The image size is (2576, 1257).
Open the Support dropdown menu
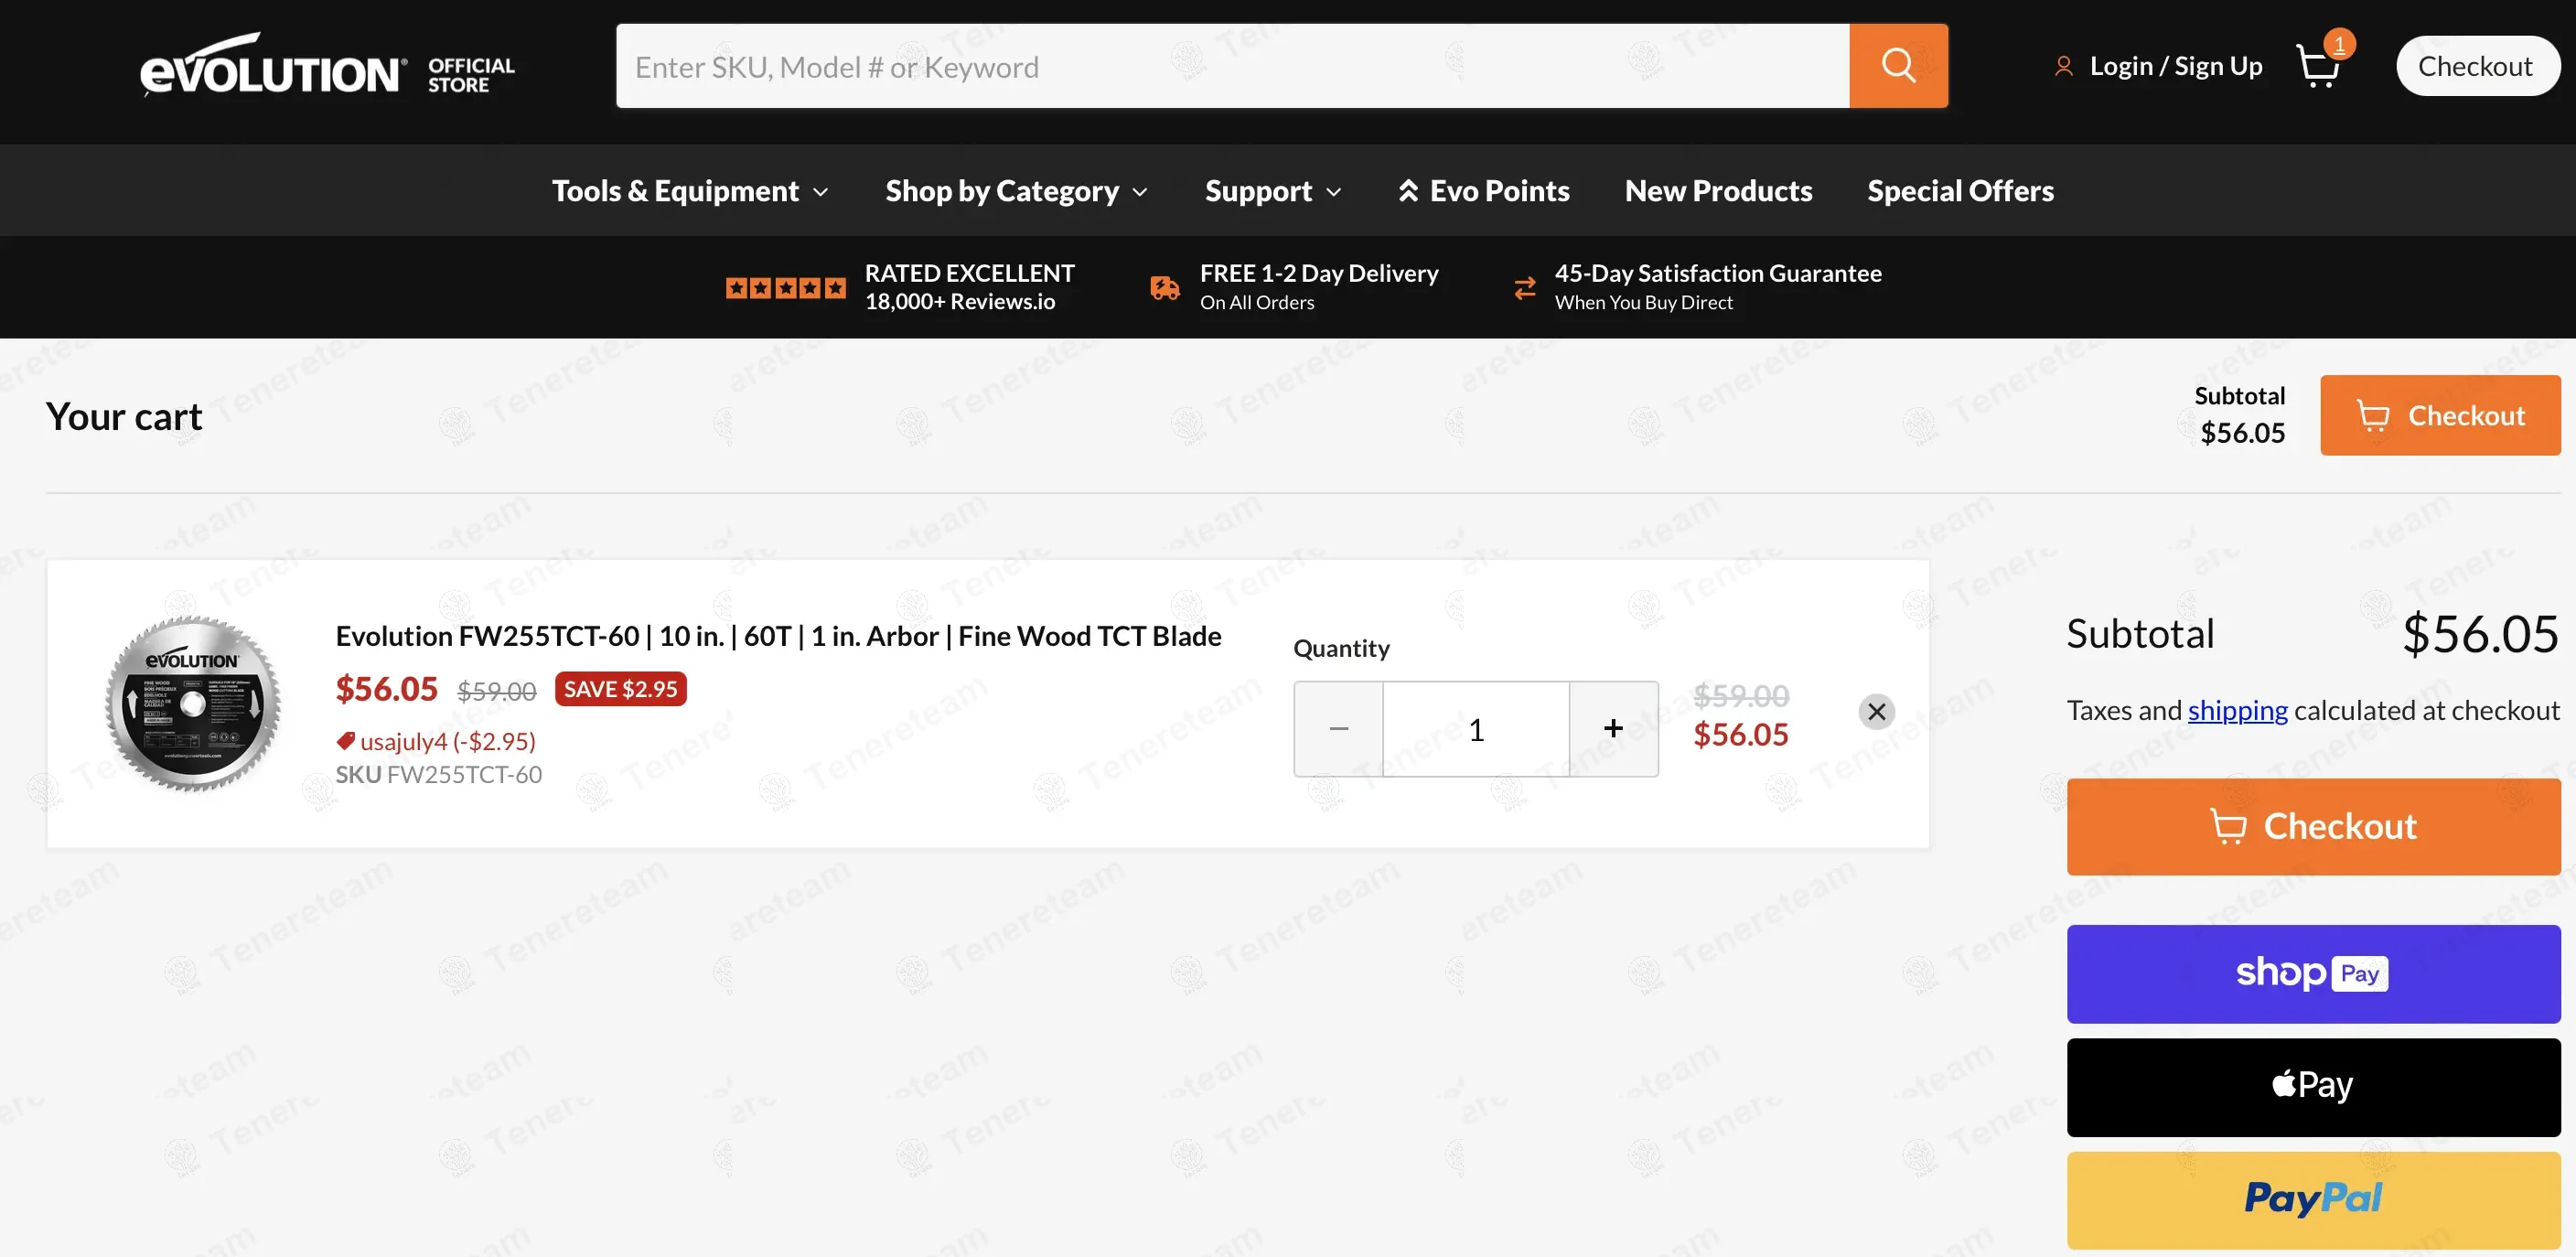[x=1272, y=191]
